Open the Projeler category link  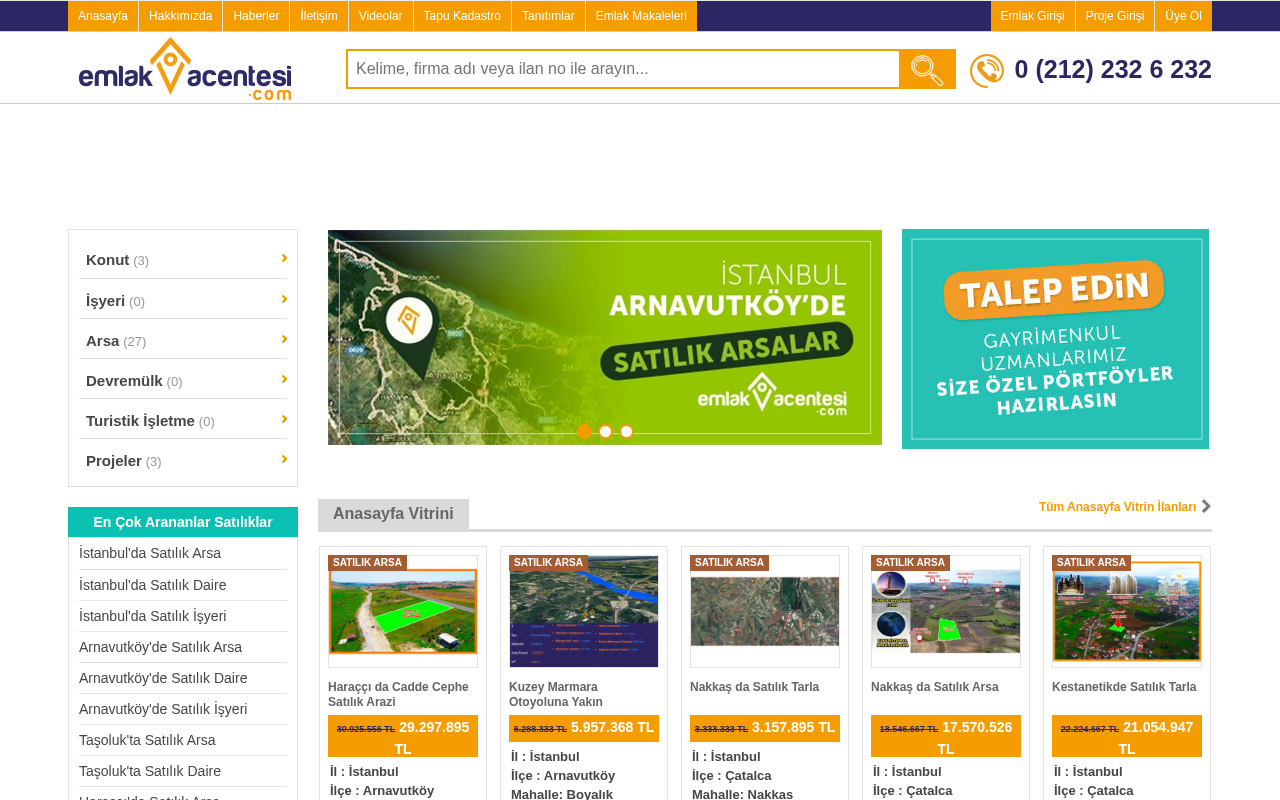pyautogui.click(x=114, y=461)
